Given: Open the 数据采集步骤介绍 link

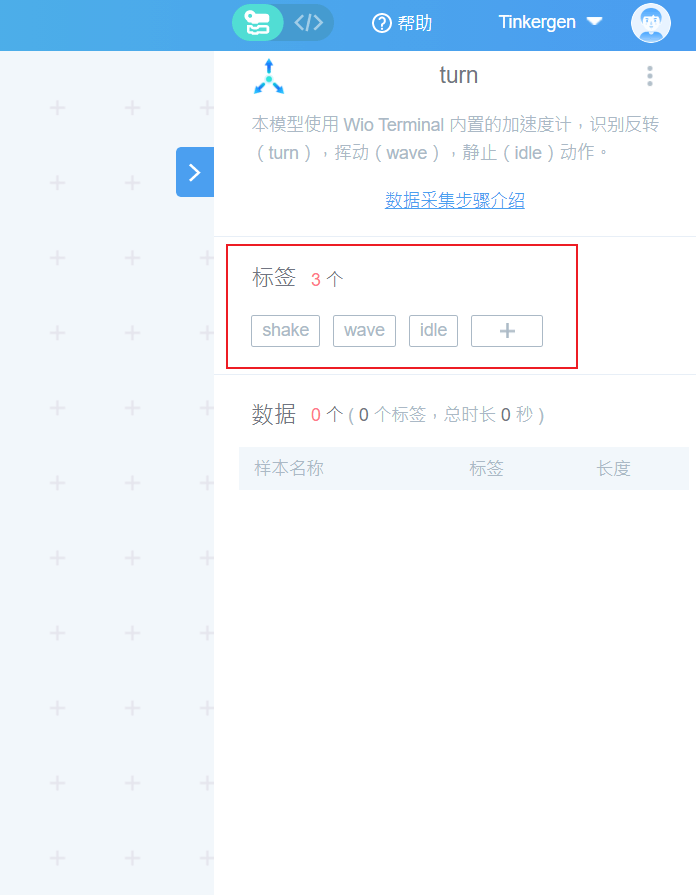Looking at the screenshot, I should [x=454, y=200].
